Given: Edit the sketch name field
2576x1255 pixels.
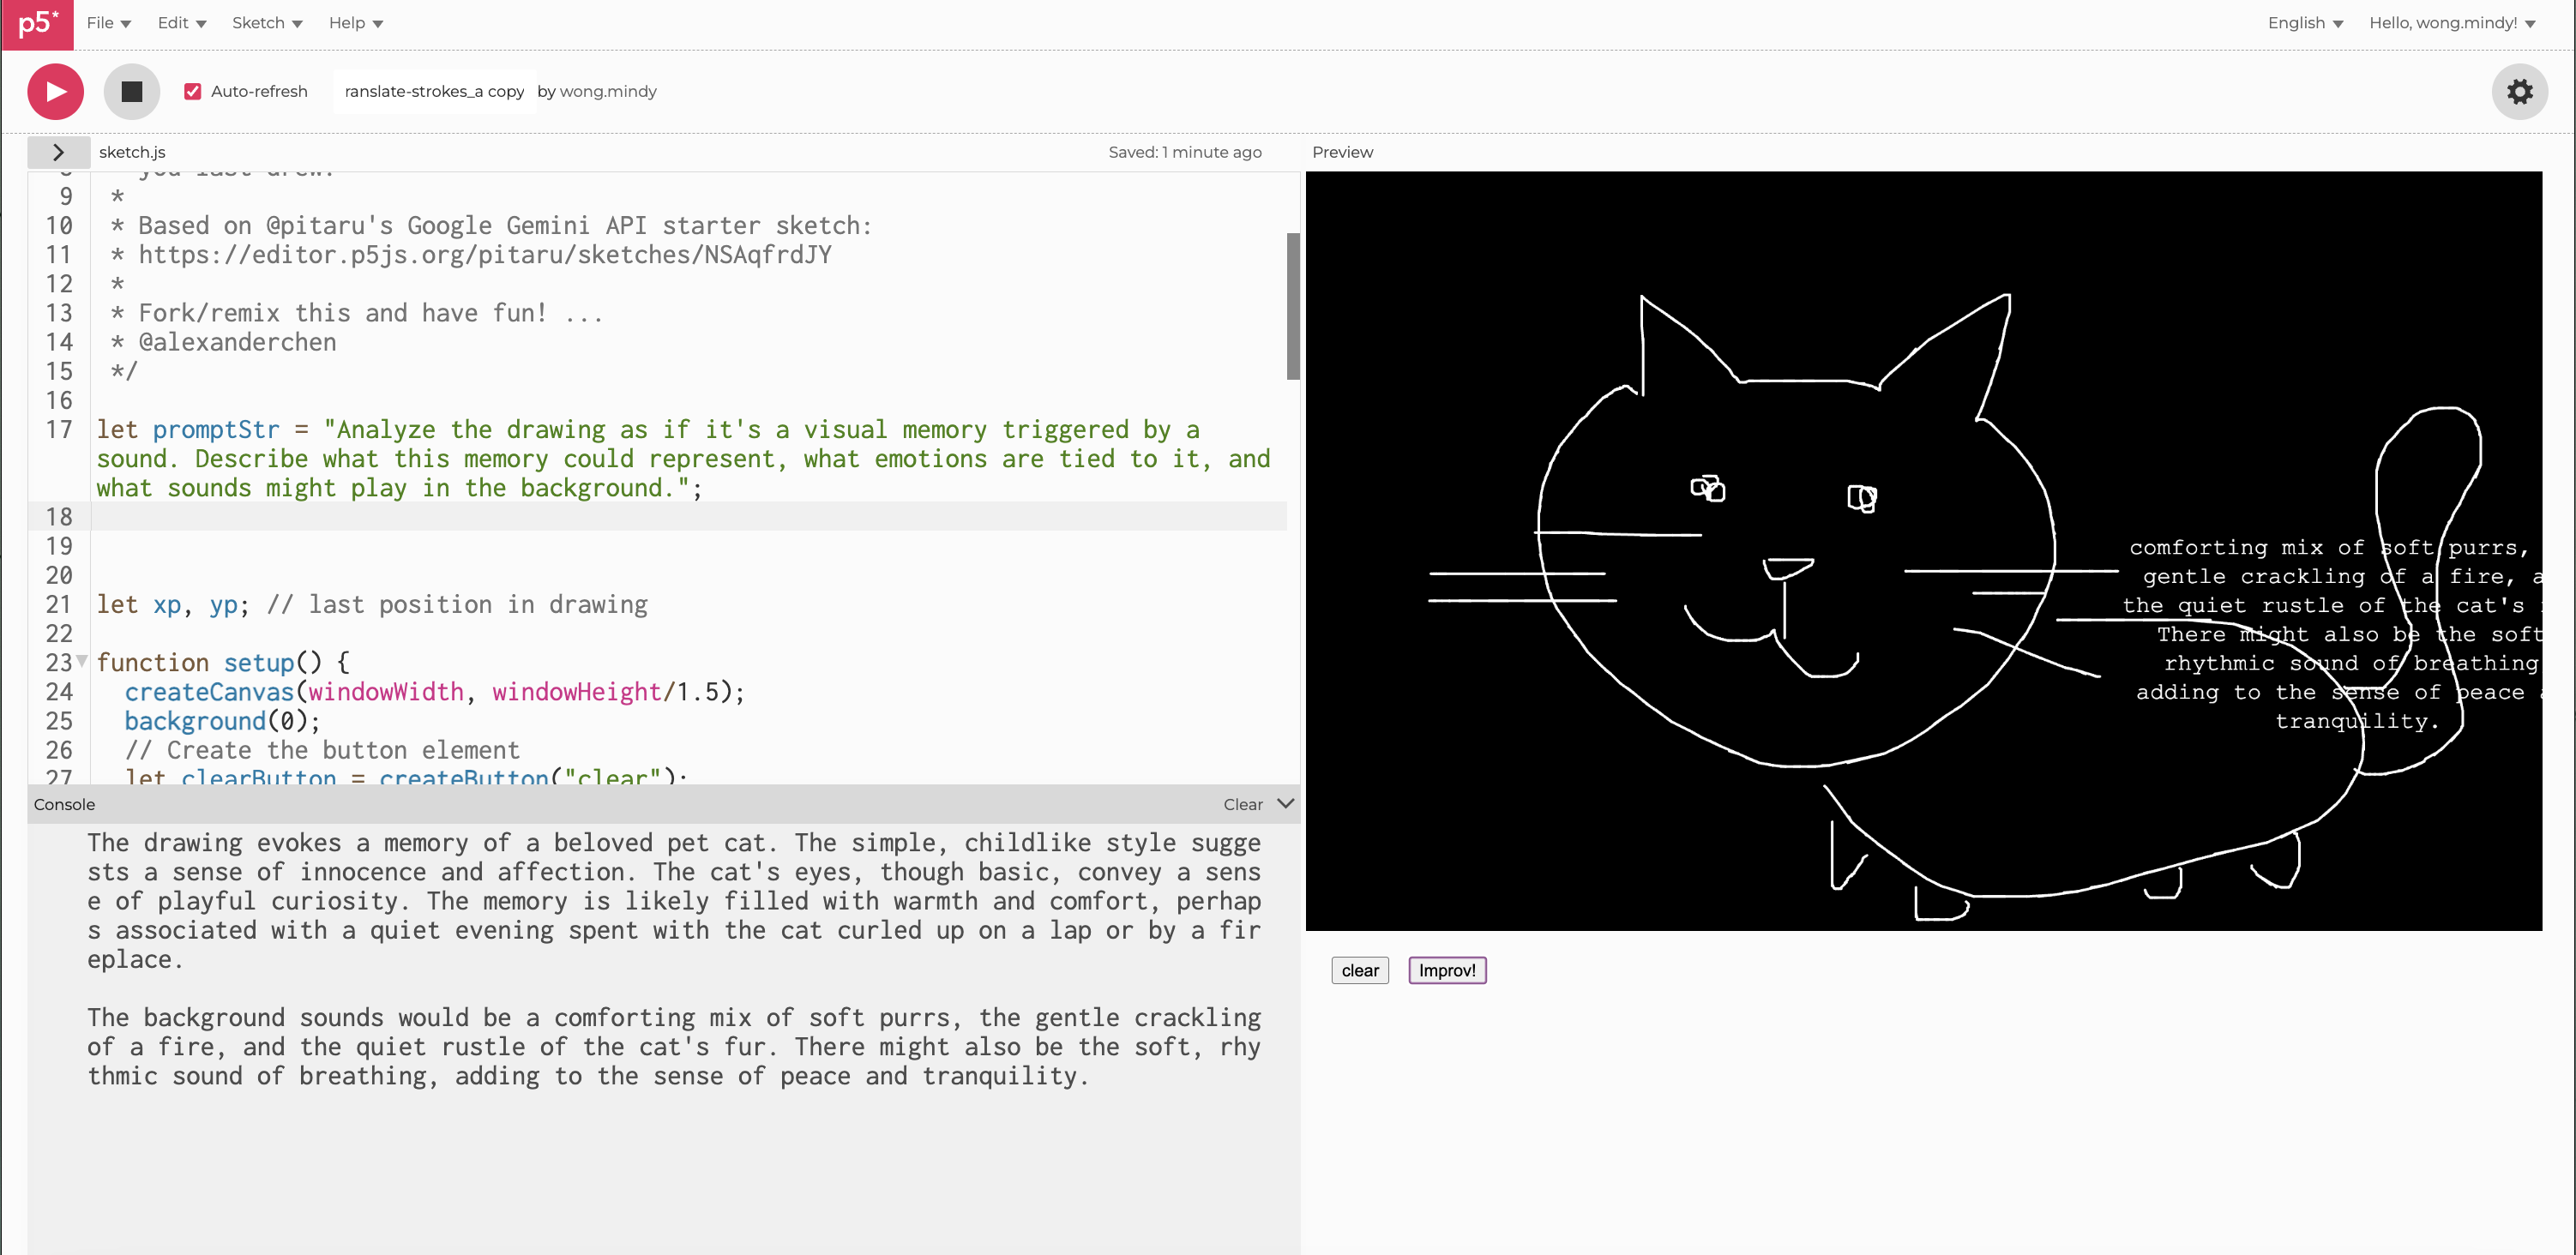Looking at the screenshot, I should pos(434,91).
